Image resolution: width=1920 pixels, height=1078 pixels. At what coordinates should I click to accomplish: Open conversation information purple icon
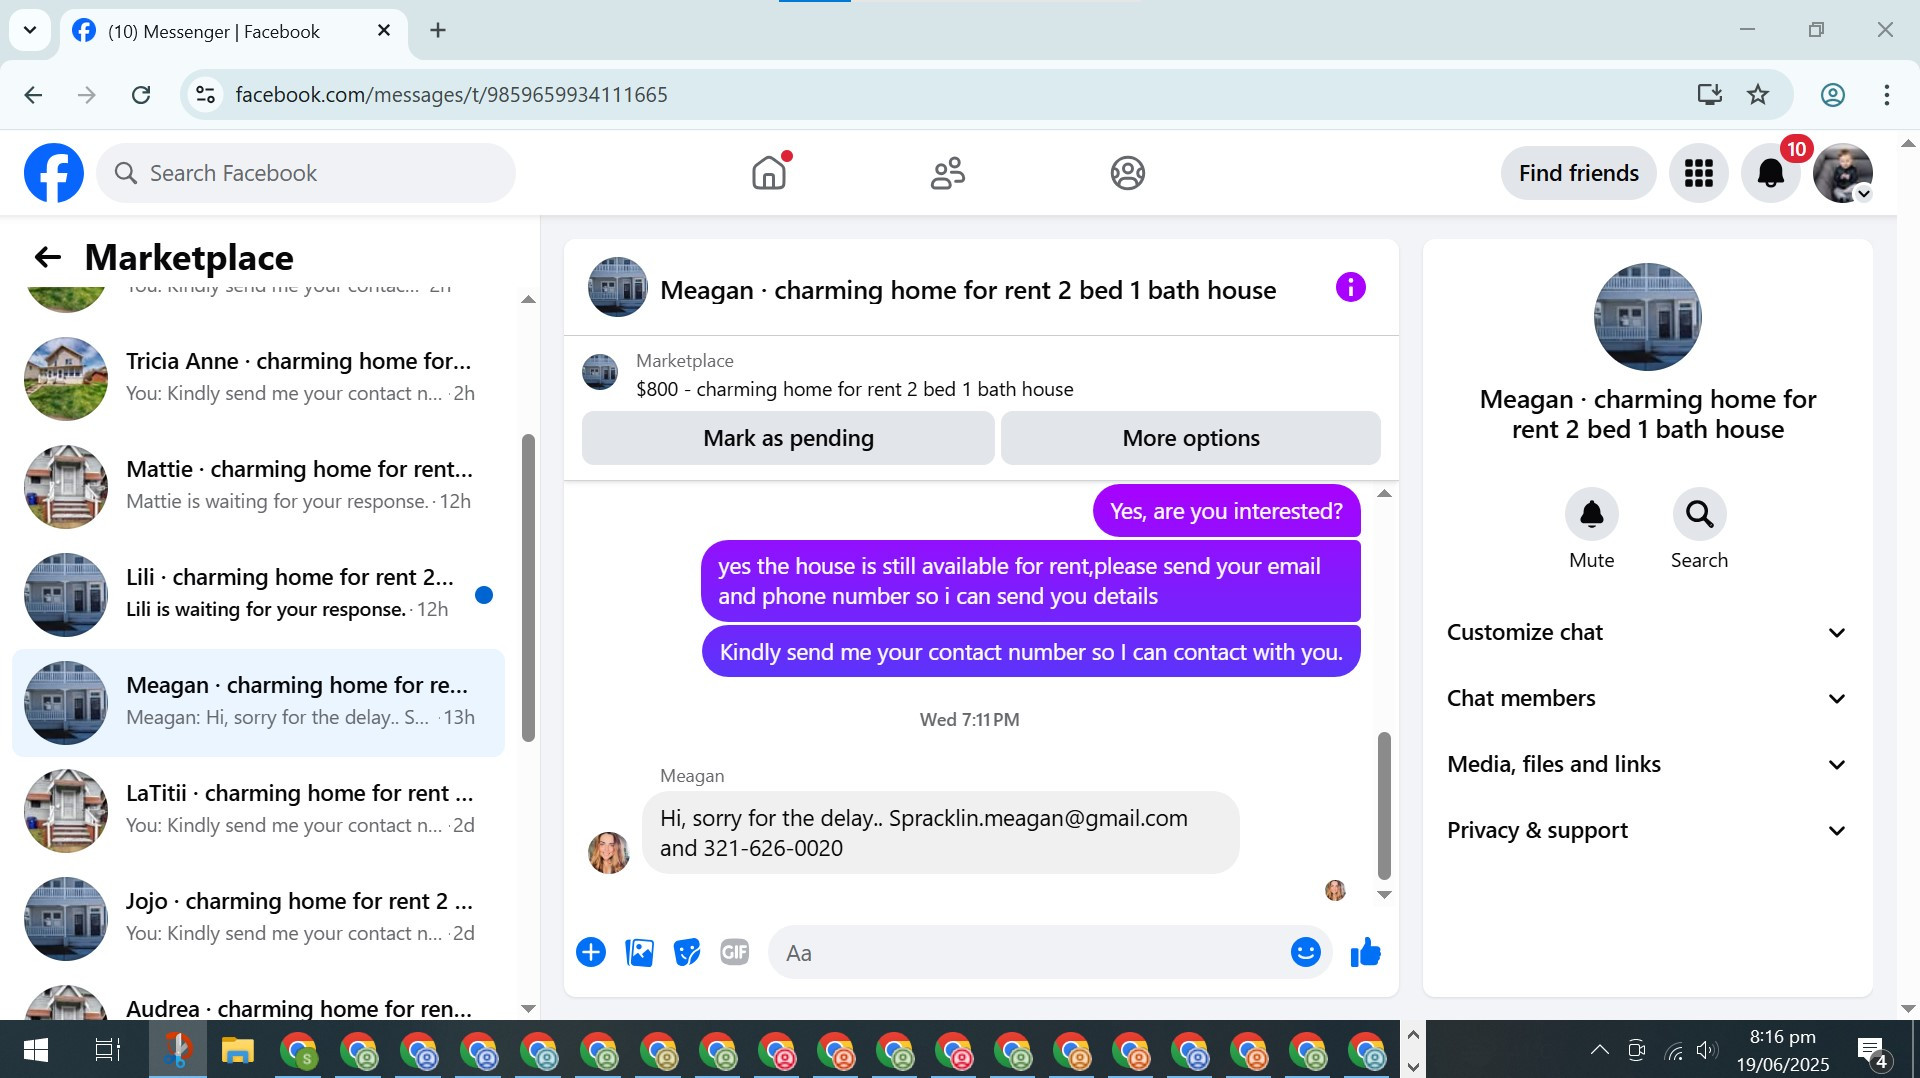tap(1350, 288)
